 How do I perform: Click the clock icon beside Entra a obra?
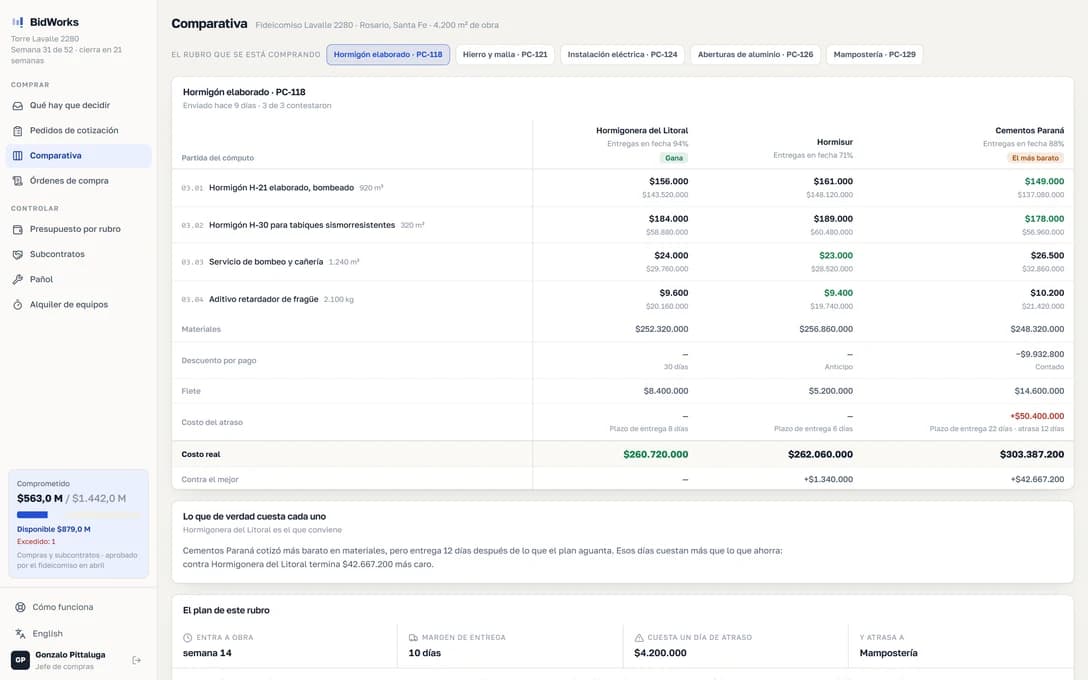[x=187, y=638]
